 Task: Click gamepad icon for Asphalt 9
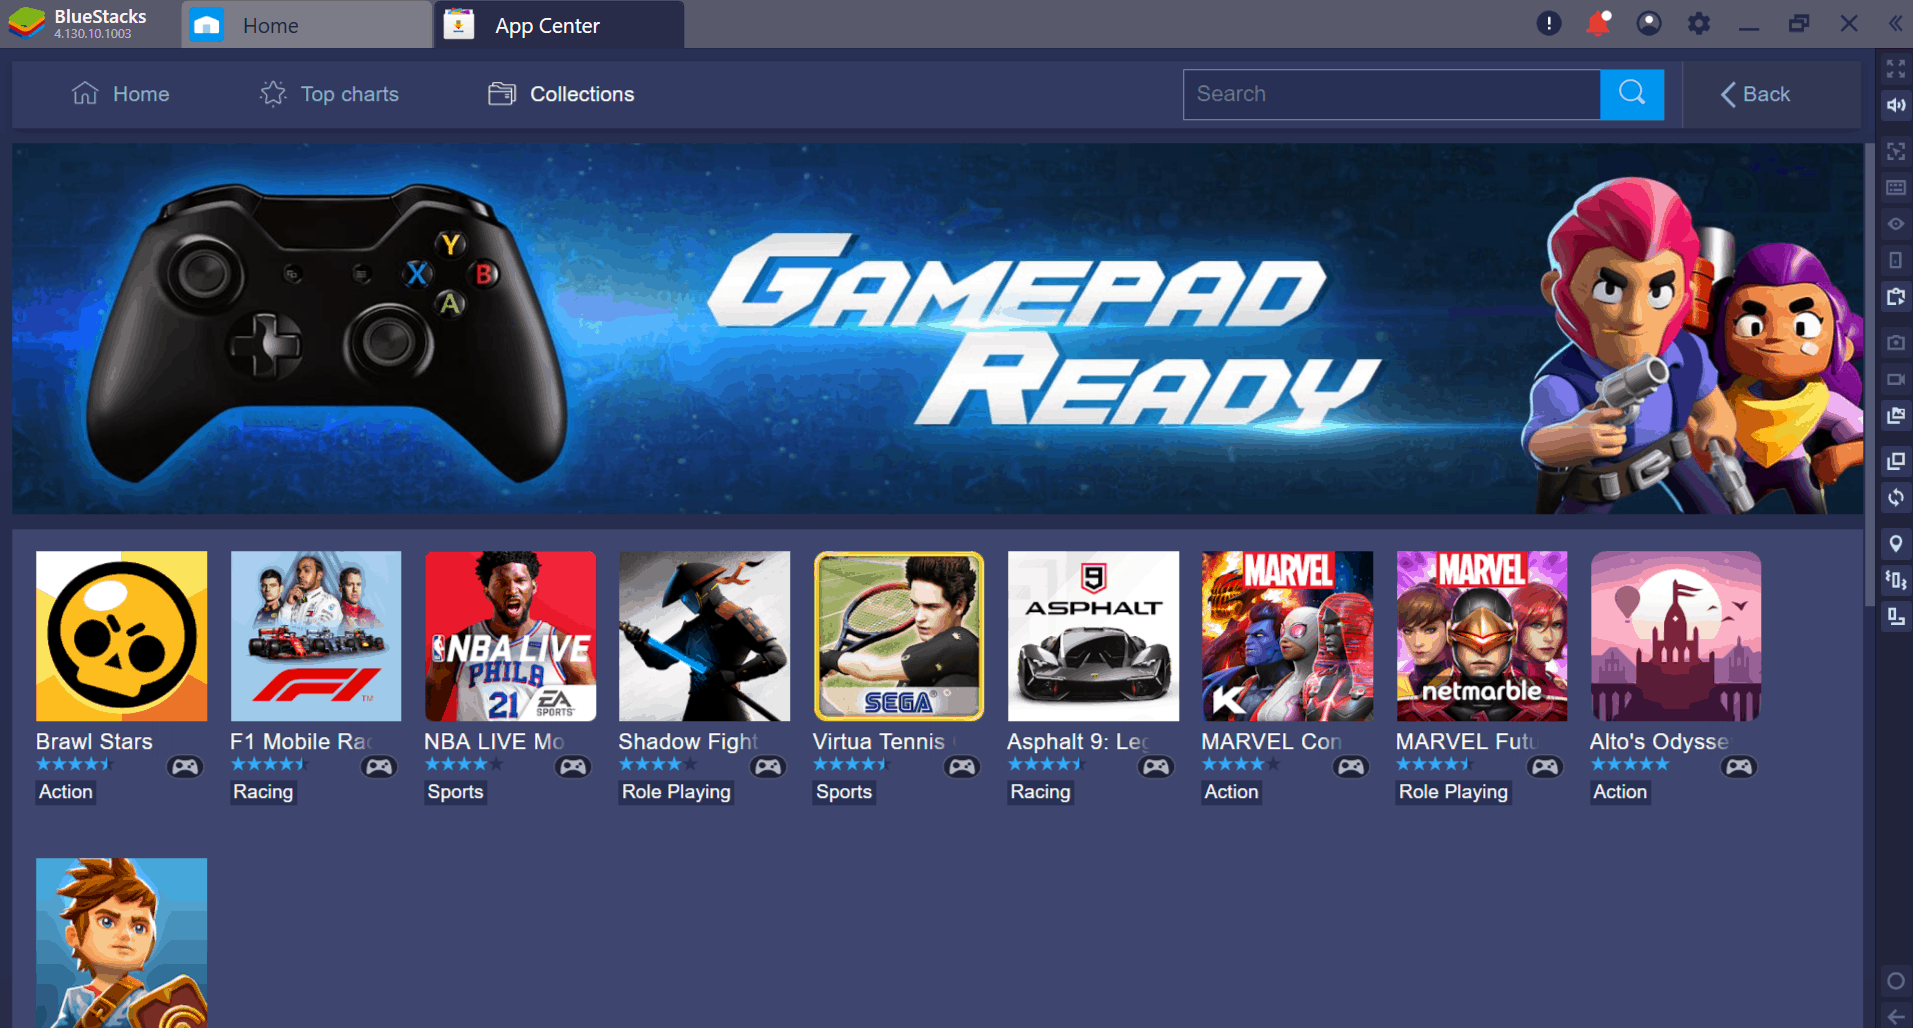(1156, 767)
